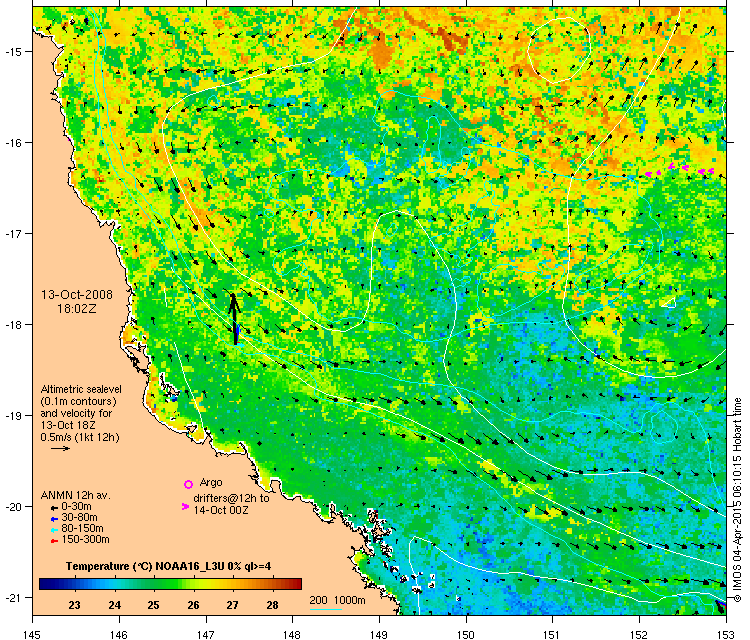Screen dimensions: 750x640
Task: Click the blue 30-80m arrow legend symbol
Action: point(54,519)
